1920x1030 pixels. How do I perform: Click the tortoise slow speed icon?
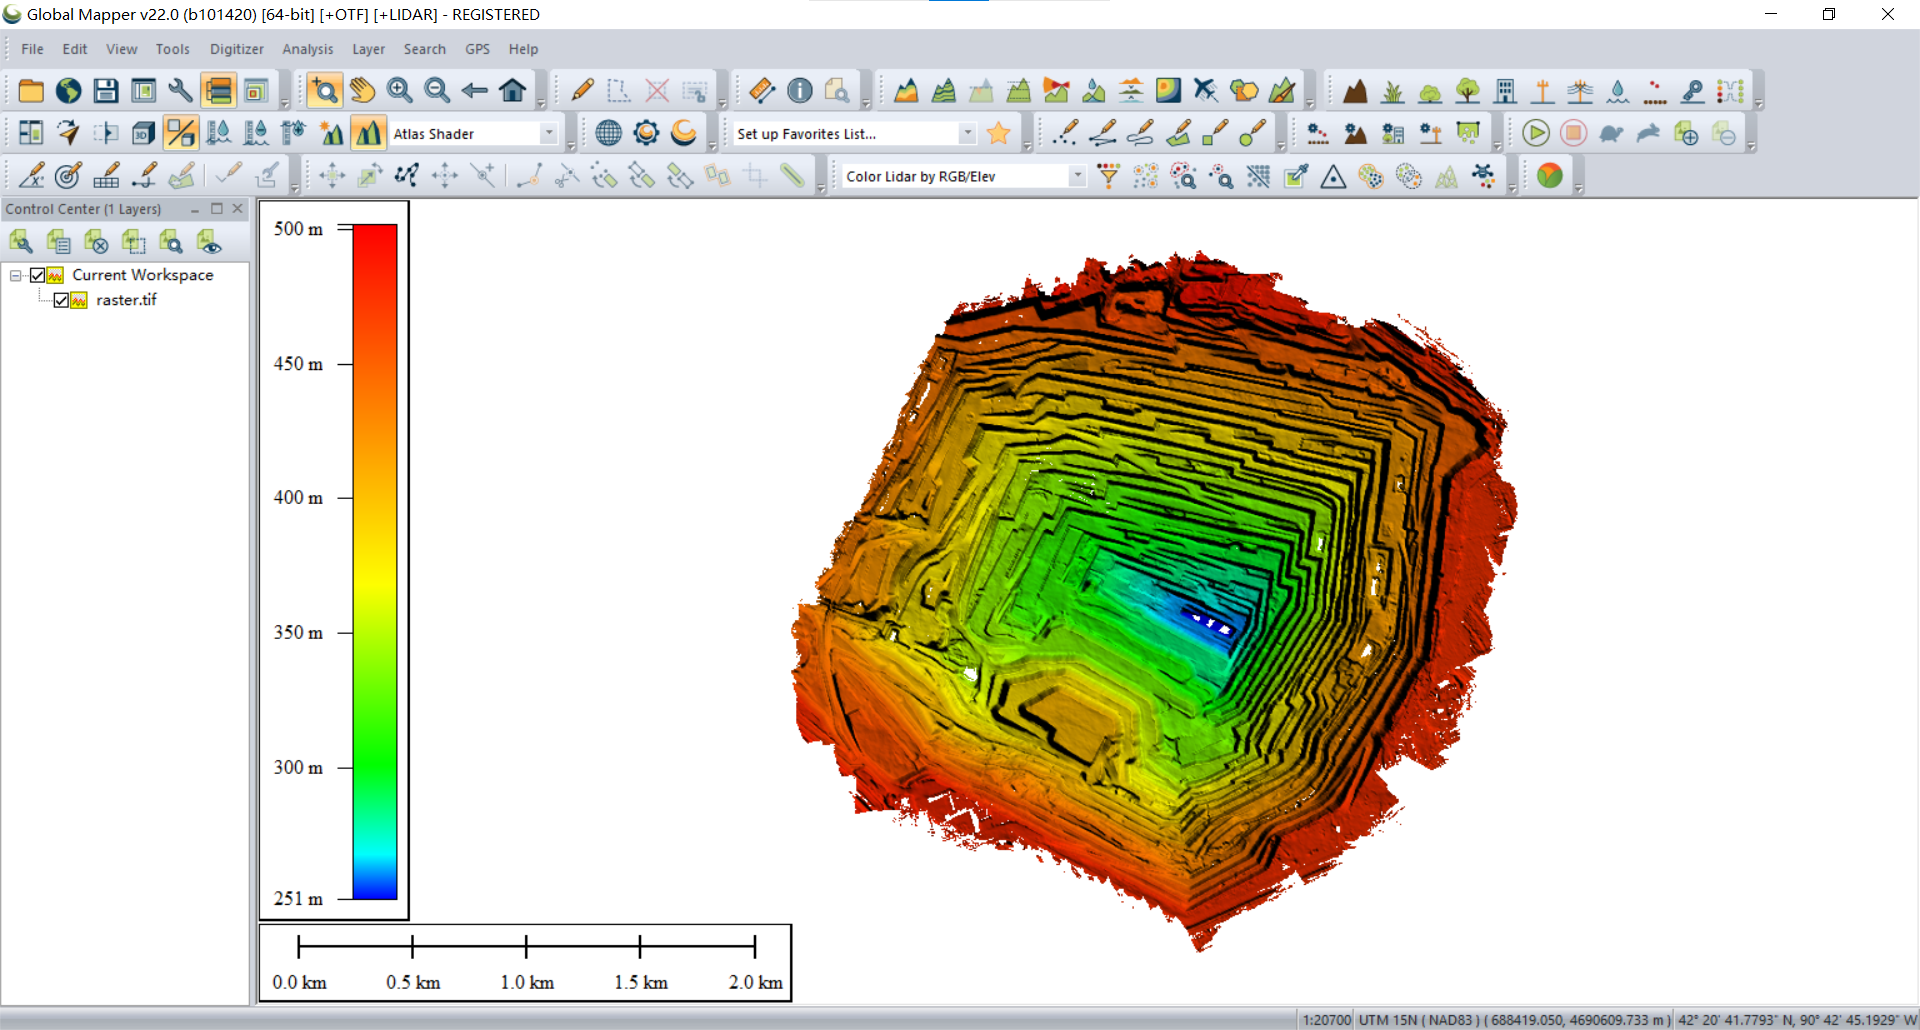pos(1611,133)
